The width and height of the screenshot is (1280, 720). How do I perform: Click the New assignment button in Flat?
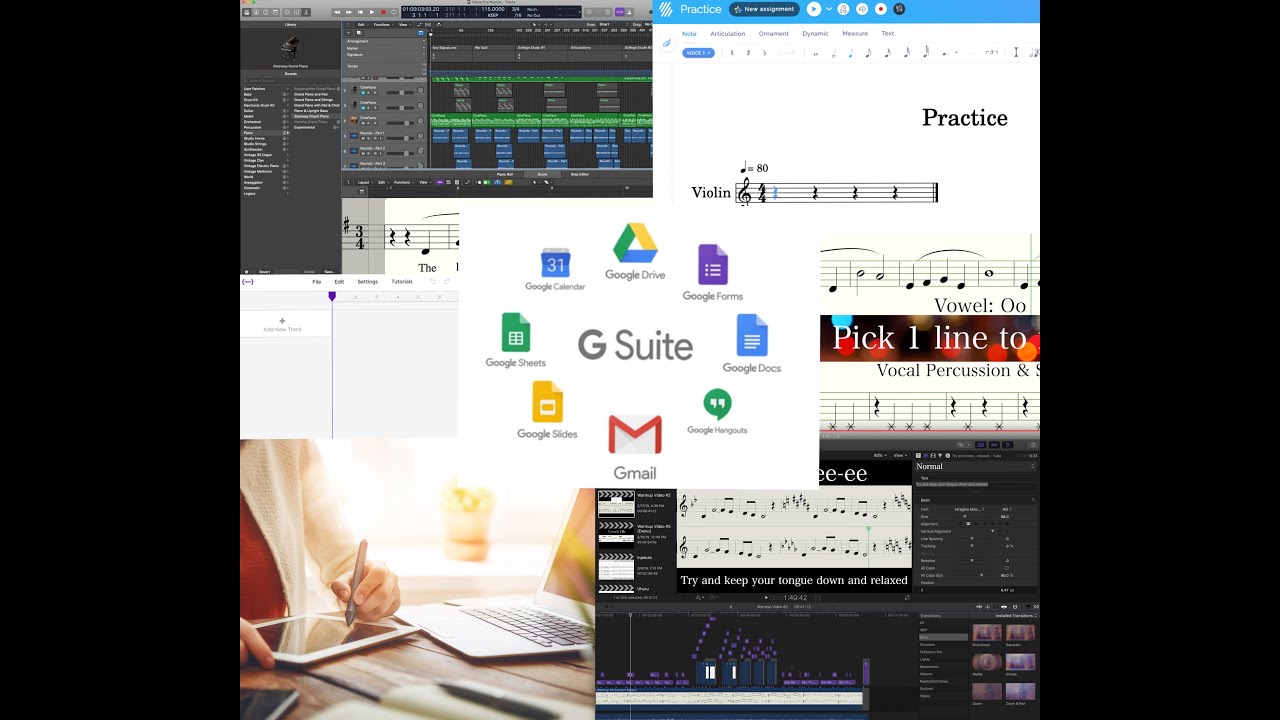[x=765, y=9]
